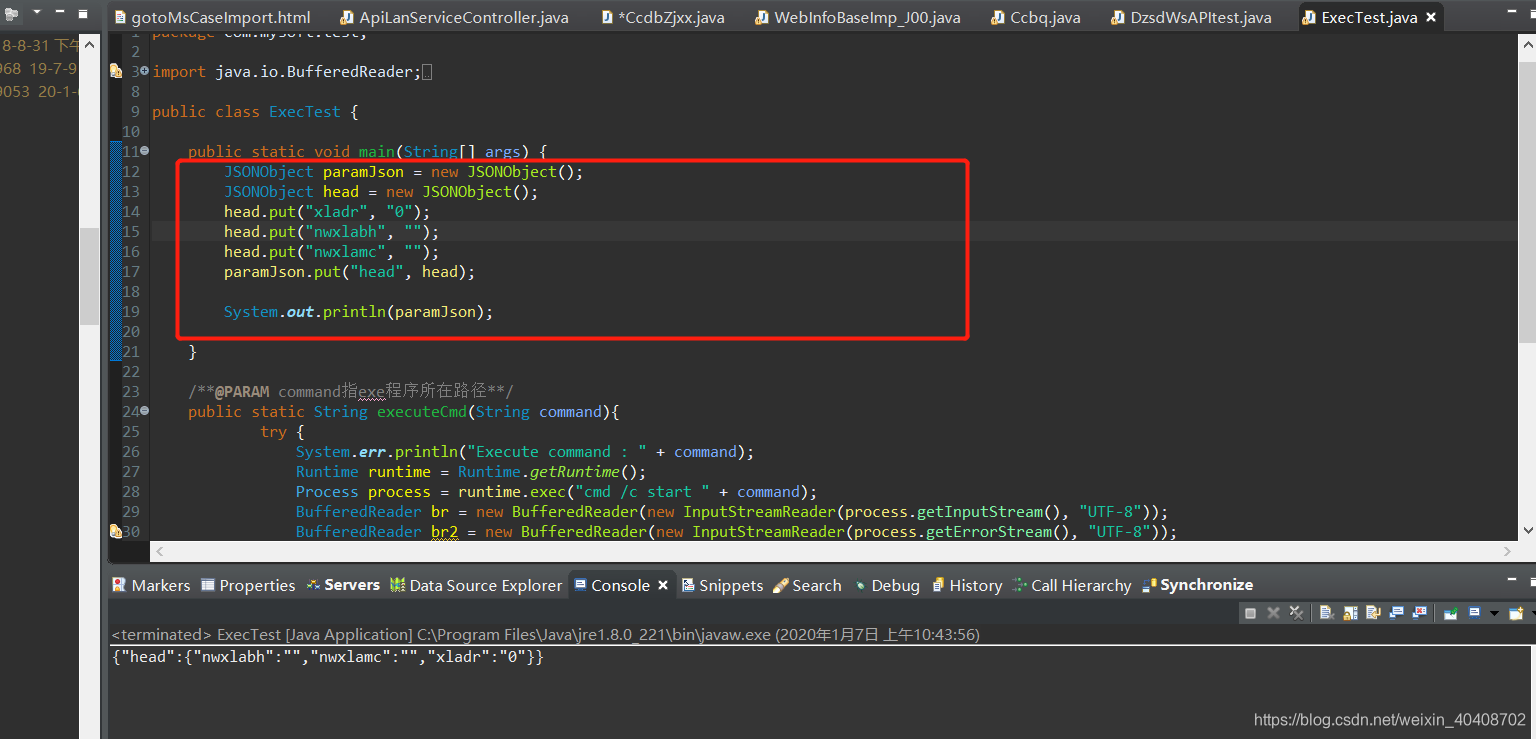Viewport: 1536px width, 739px height.
Task: Toggle Show Console When Standard Out Changes
Action: (x=1396, y=613)
